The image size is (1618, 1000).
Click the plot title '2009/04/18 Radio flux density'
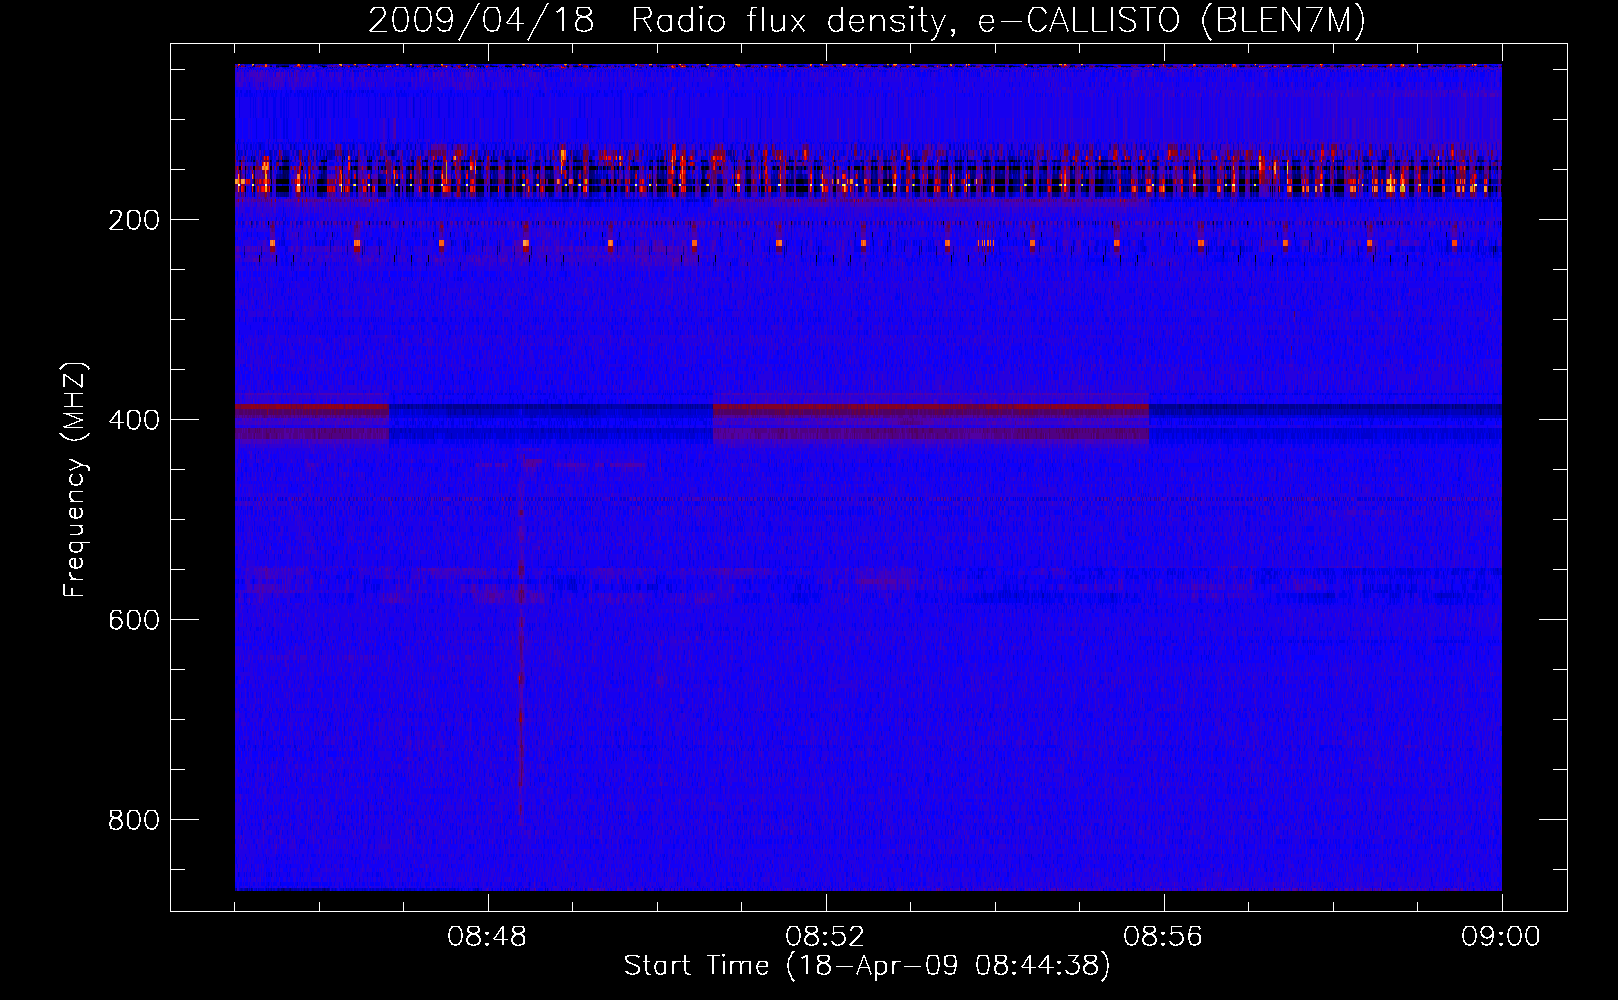867,20
